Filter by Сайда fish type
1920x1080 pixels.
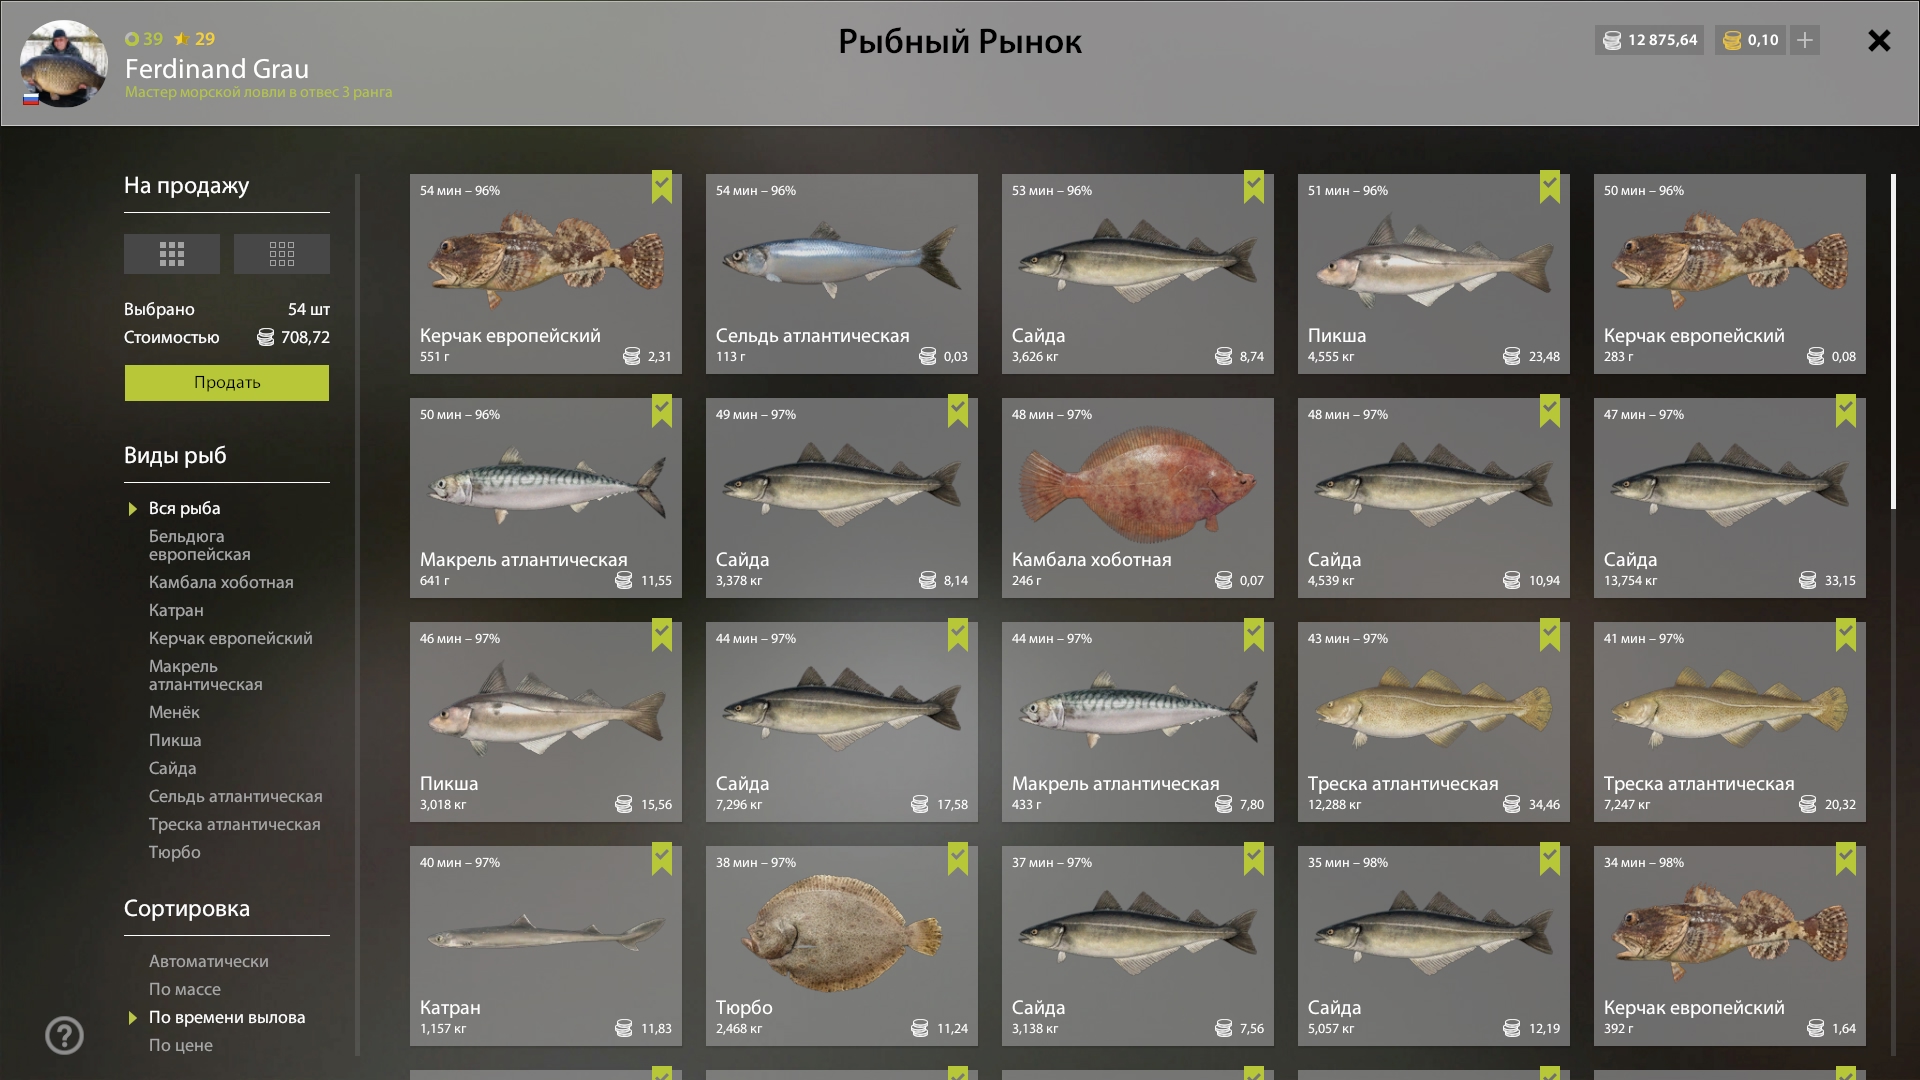coord(172,768)
